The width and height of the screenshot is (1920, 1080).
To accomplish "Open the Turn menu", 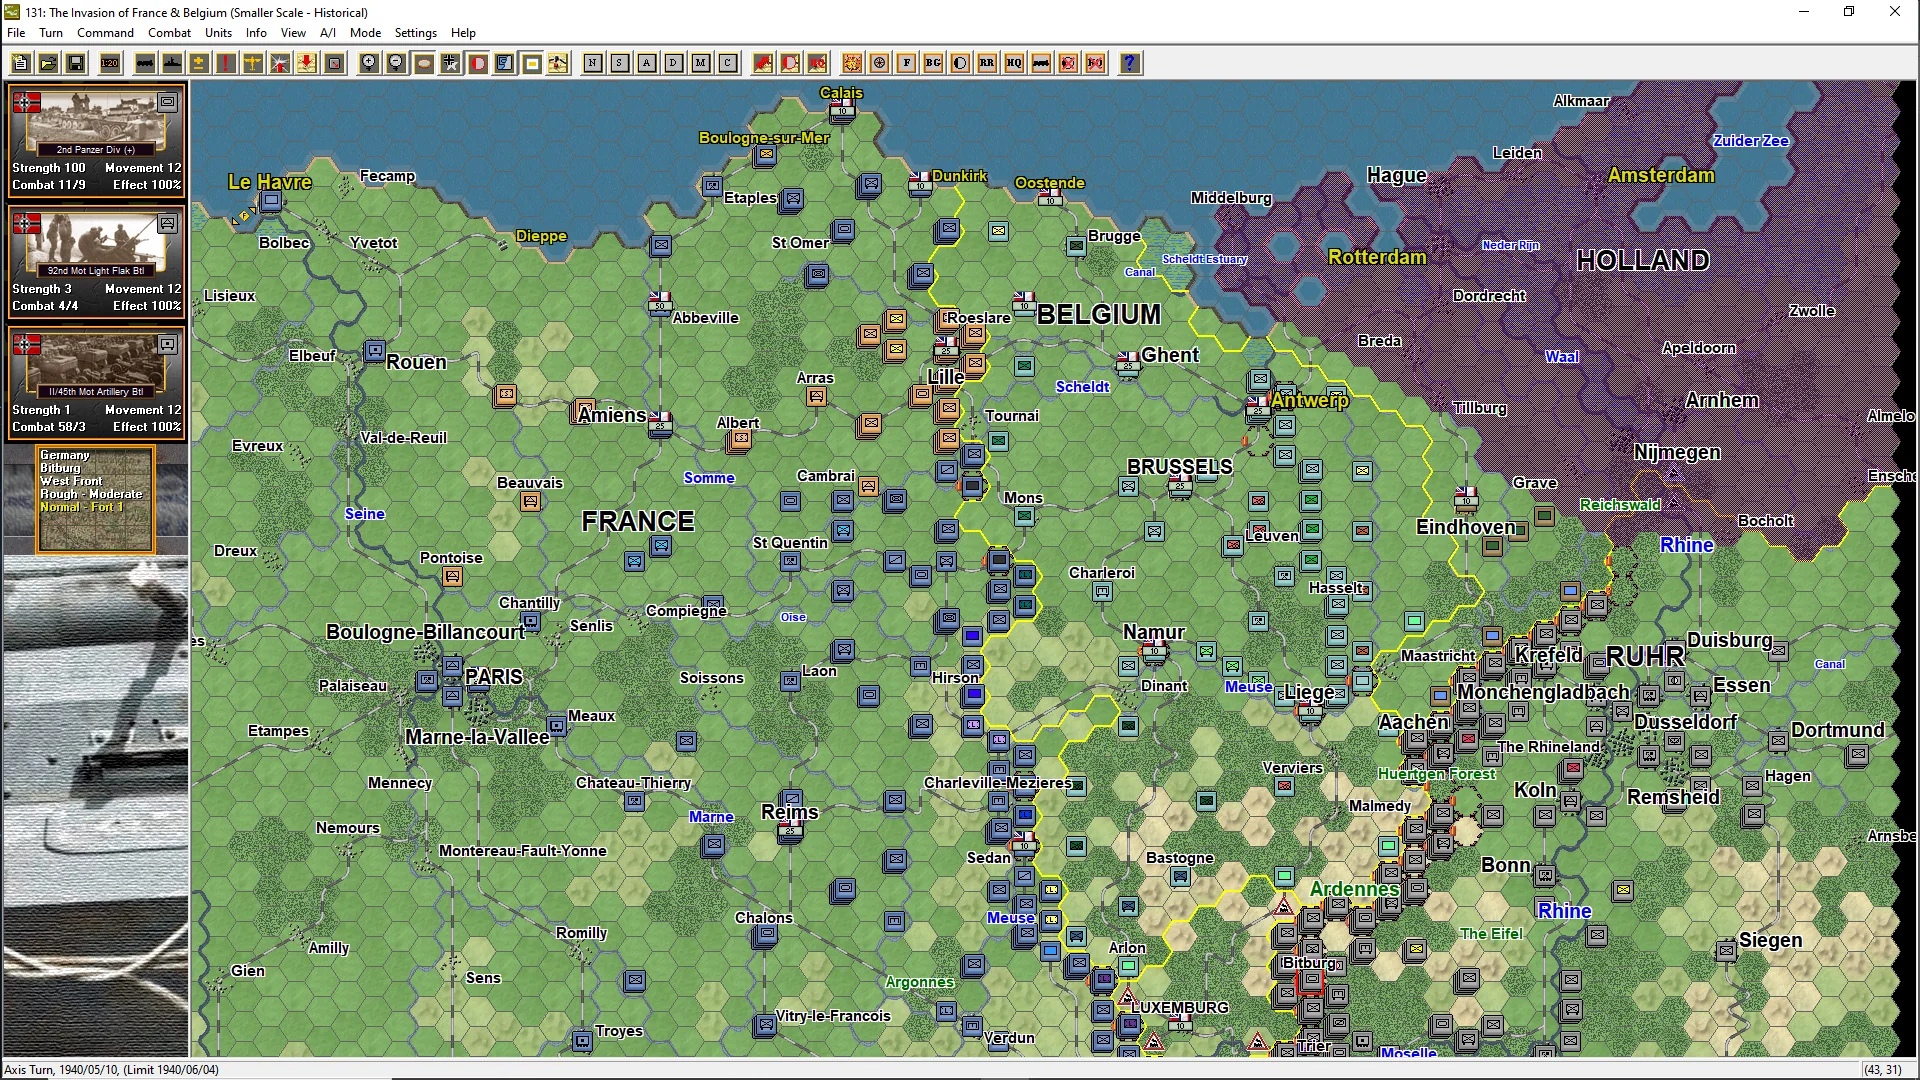I will pyautogui.click(x=51, y=33).
